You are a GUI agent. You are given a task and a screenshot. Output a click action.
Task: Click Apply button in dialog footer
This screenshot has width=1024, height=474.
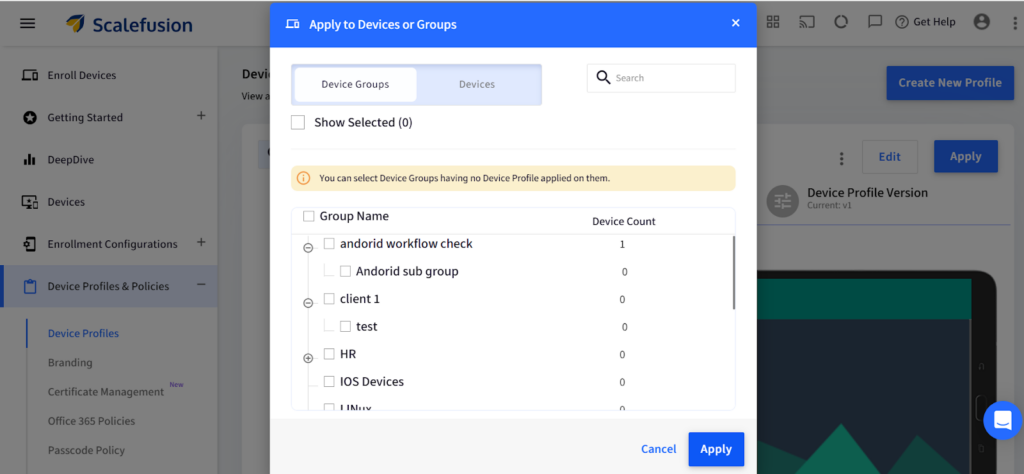716,449
